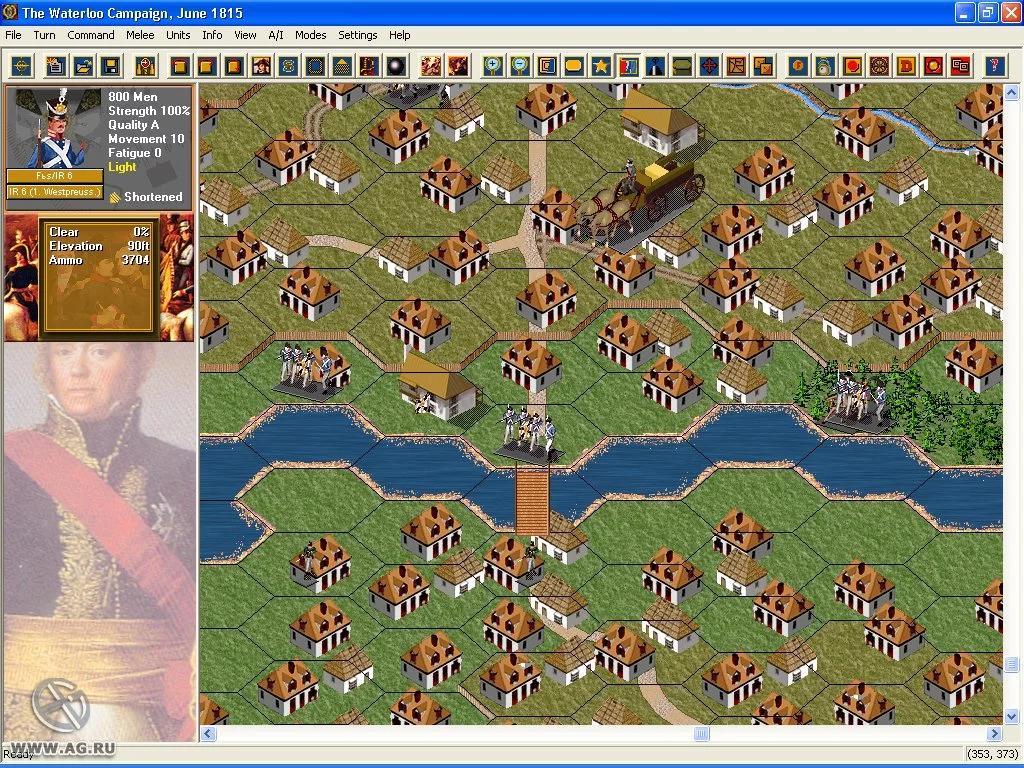Click the horizontal scrollbar right arrow
1024x768 pixels.
tap(995, 733)
